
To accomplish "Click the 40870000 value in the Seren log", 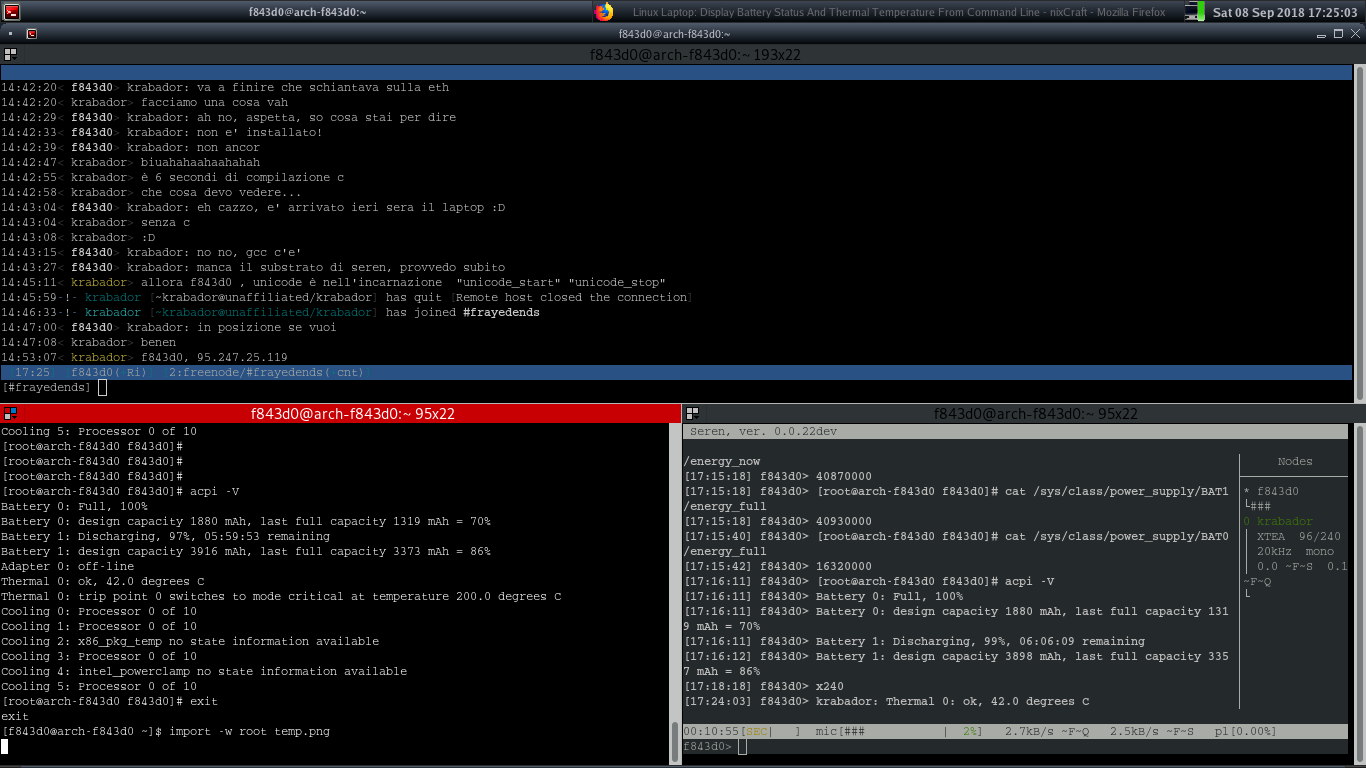I will coord(844,477).
